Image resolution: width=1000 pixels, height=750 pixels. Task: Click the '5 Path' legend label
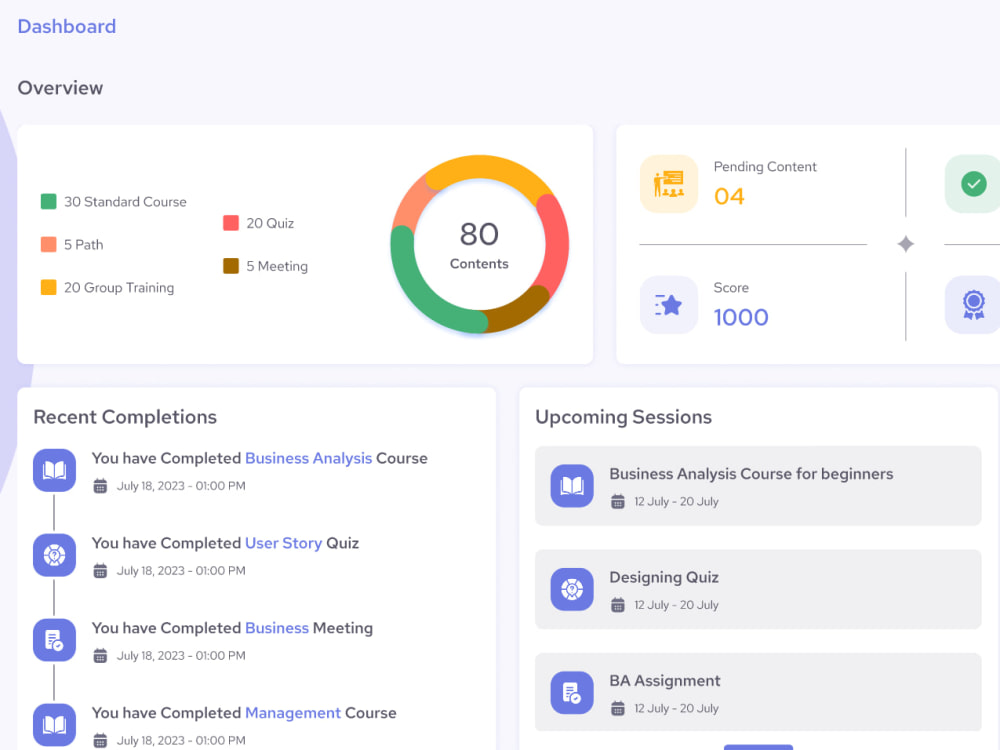pyautogui.click(x=84, y=245)
